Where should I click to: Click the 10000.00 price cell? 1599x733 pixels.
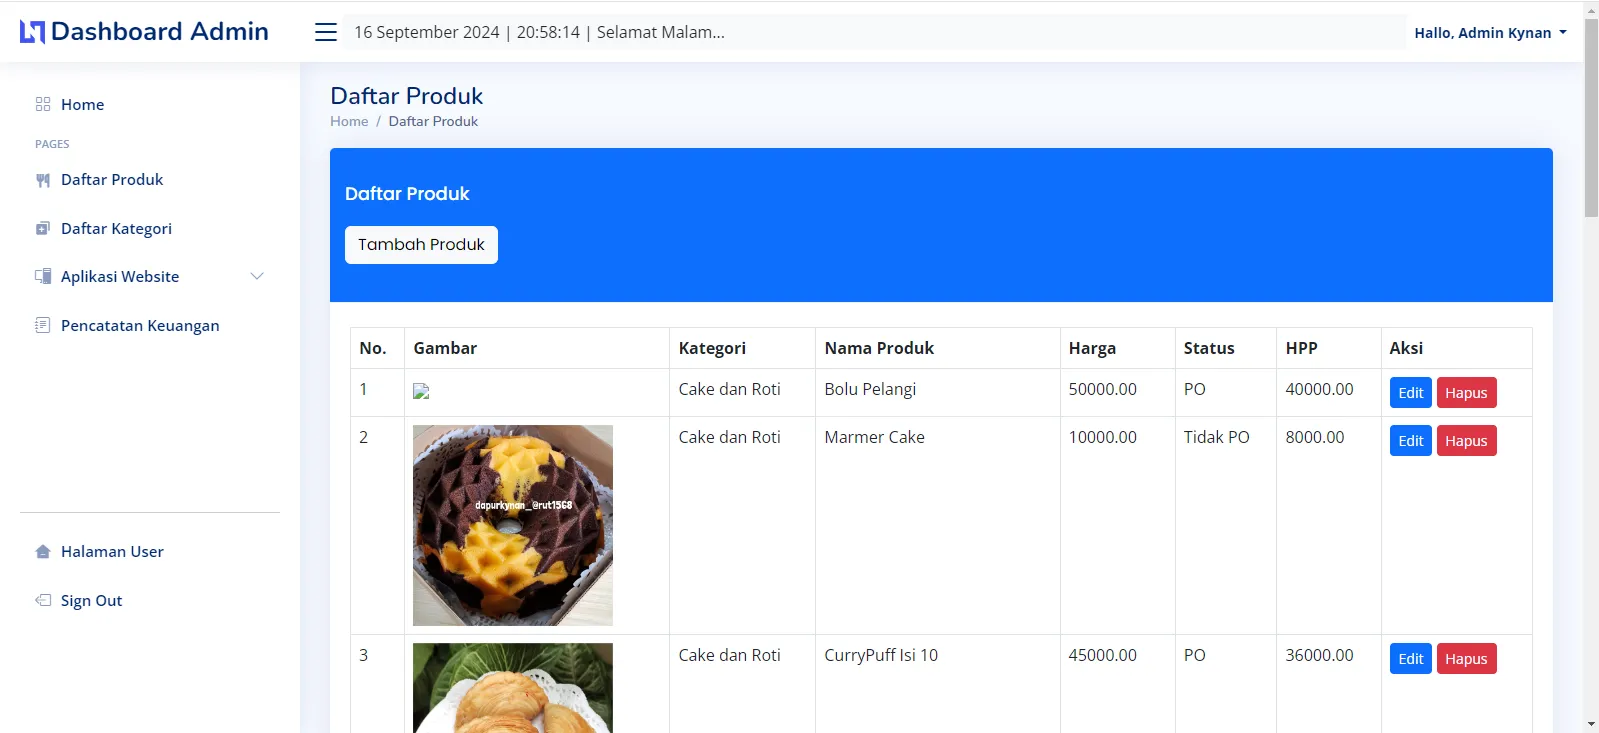(1102, 437)
